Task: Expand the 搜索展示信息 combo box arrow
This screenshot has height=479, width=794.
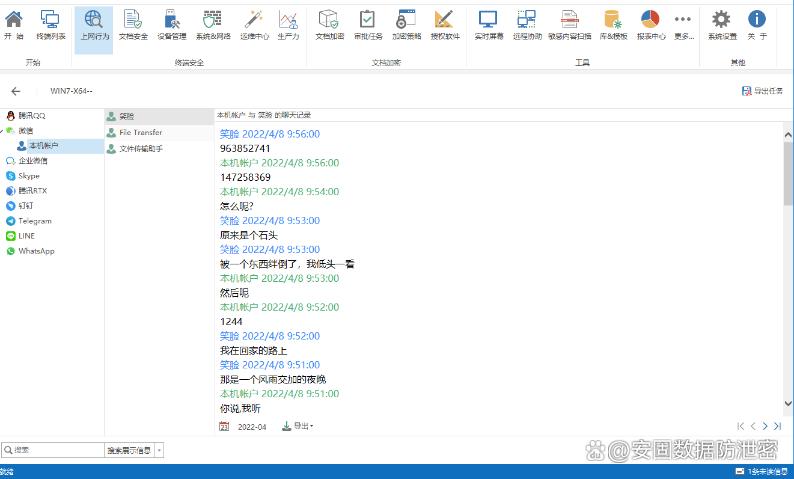Action: [x=159, y=451]
